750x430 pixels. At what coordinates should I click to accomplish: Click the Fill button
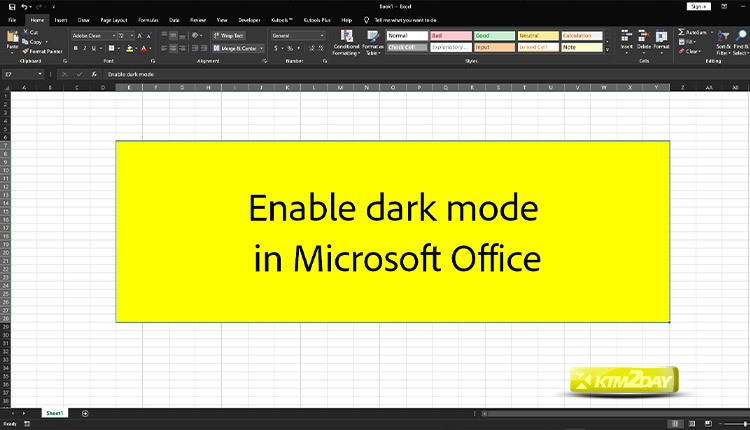[x=687, y=42]
